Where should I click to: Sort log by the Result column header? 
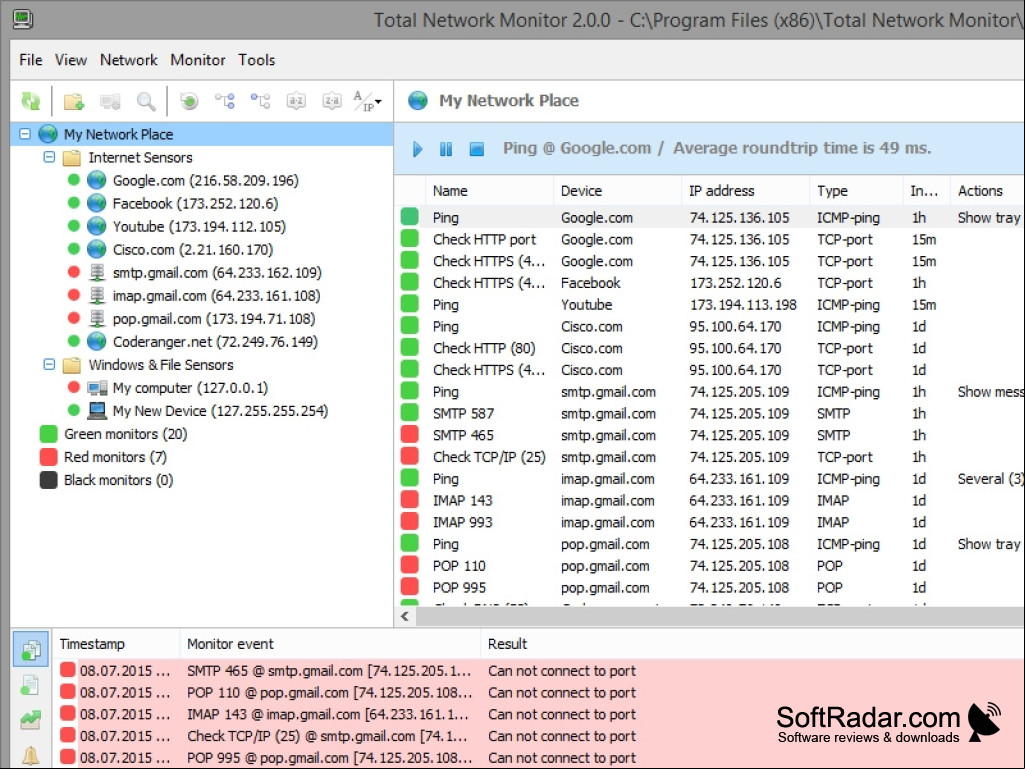pyautogui.click(x=752, y=644)
